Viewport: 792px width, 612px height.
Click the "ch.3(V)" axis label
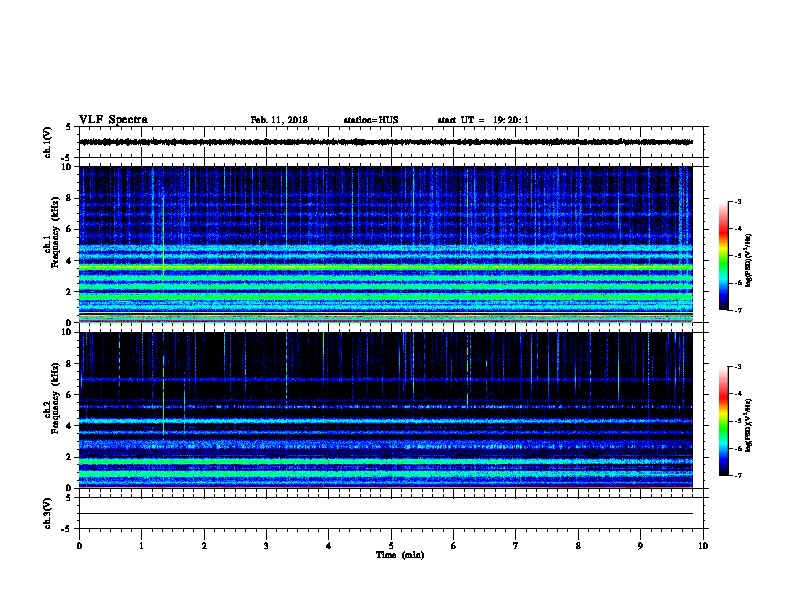[x=47, y=513]
